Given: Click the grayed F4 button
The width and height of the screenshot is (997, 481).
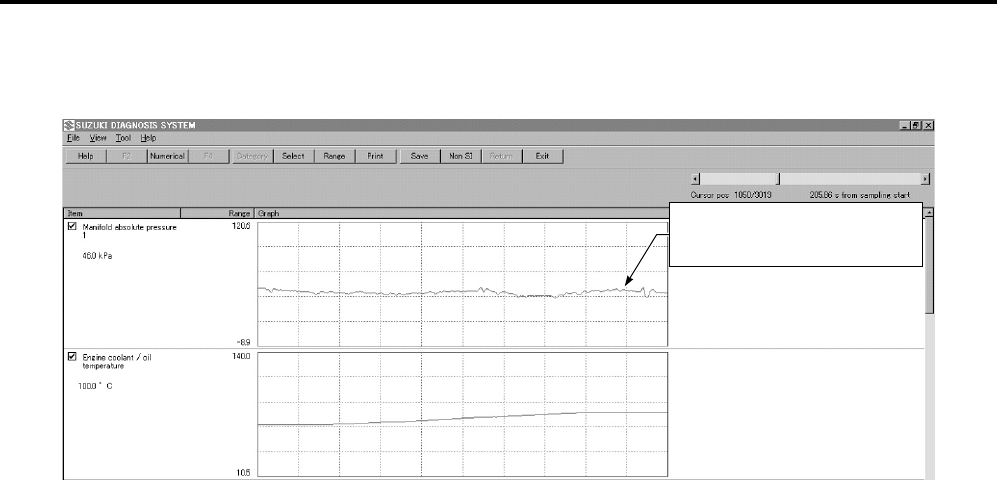Looking at the screenshot, I should [208, 157].
